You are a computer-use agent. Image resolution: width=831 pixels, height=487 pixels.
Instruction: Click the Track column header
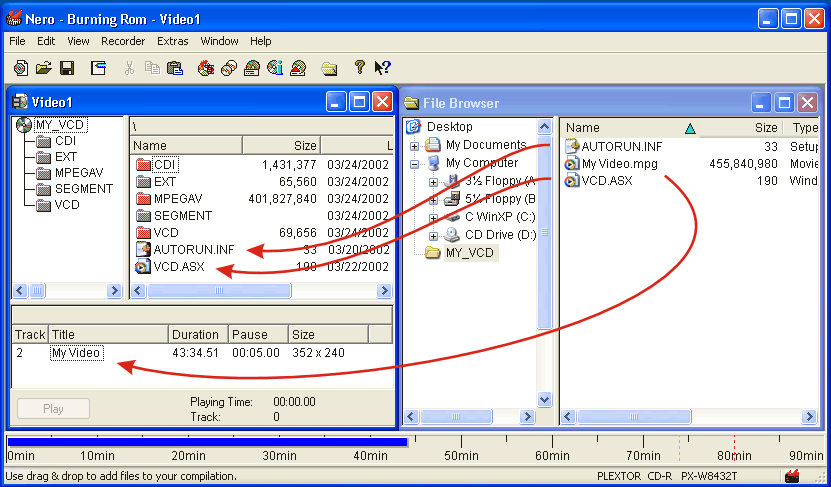click(30, 334)
